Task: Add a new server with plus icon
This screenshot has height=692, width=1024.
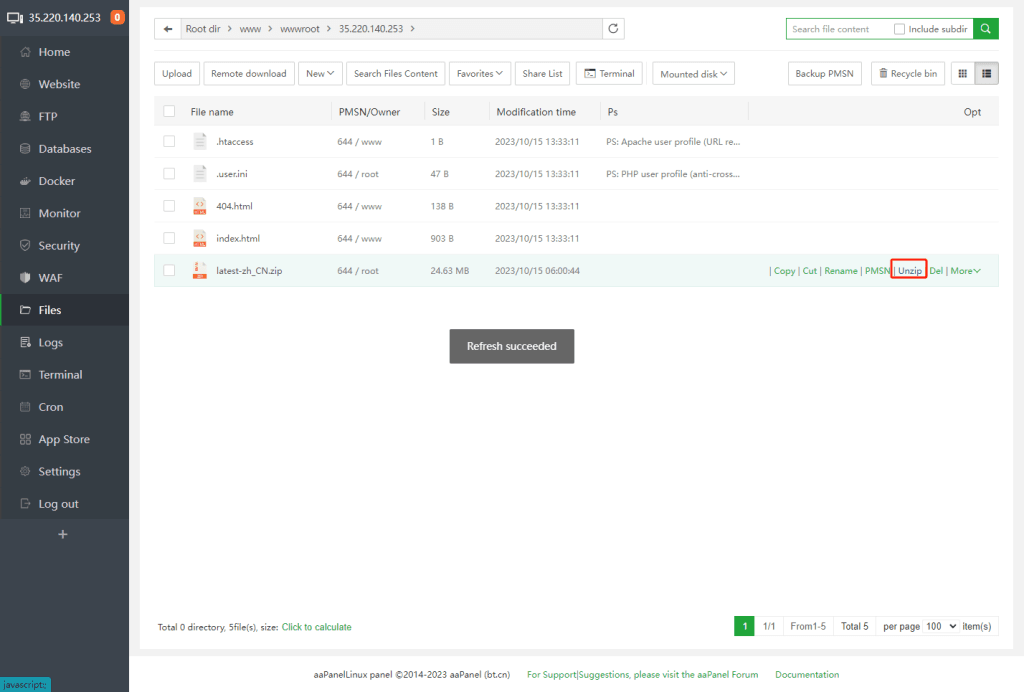Action: 63,534
